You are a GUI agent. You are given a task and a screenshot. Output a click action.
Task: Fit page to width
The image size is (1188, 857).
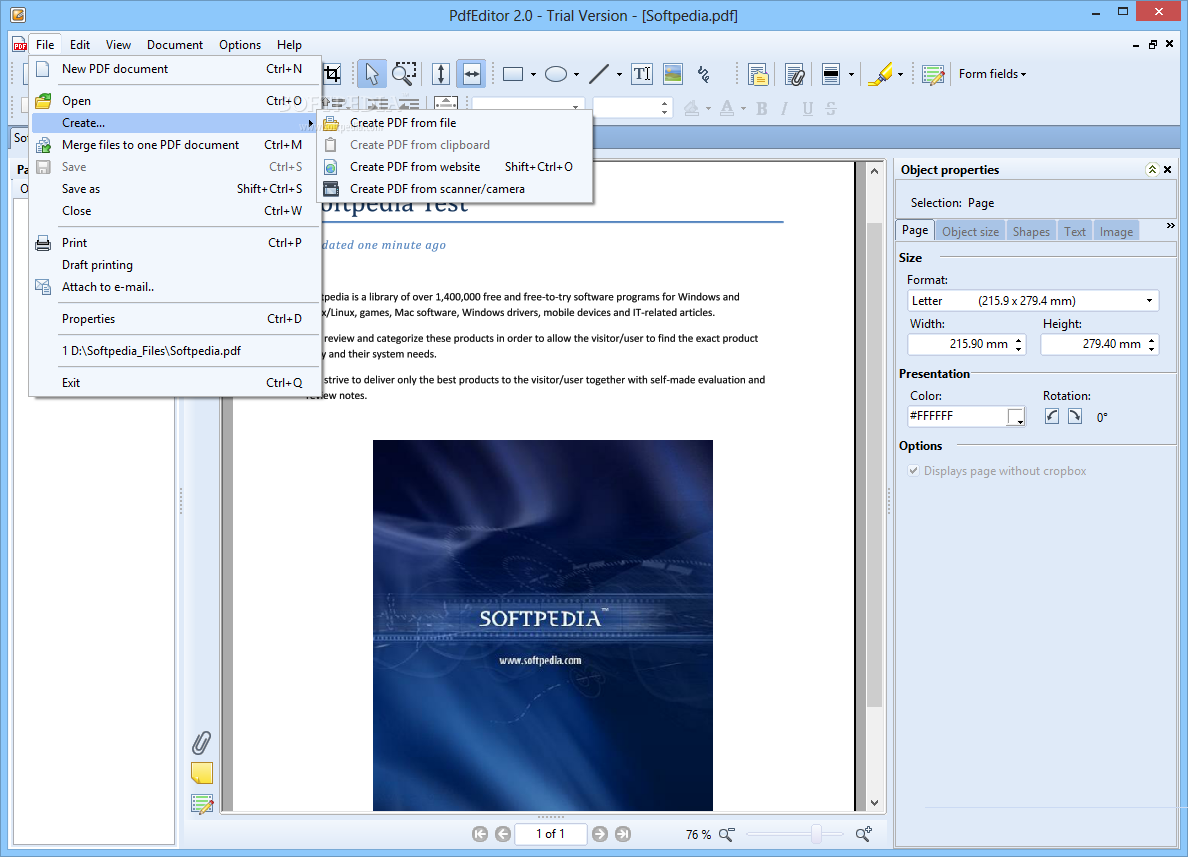[471, 74]
